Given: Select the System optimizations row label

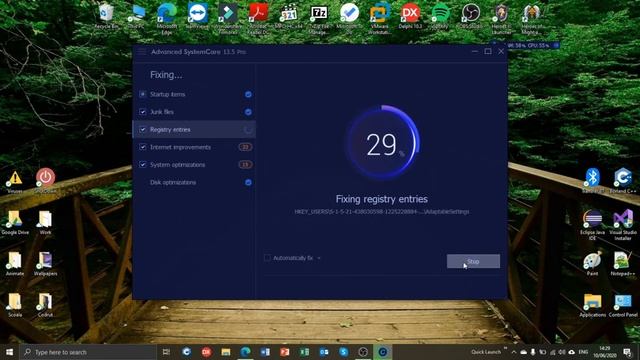Looking at the screenshot, I should 177,164.
